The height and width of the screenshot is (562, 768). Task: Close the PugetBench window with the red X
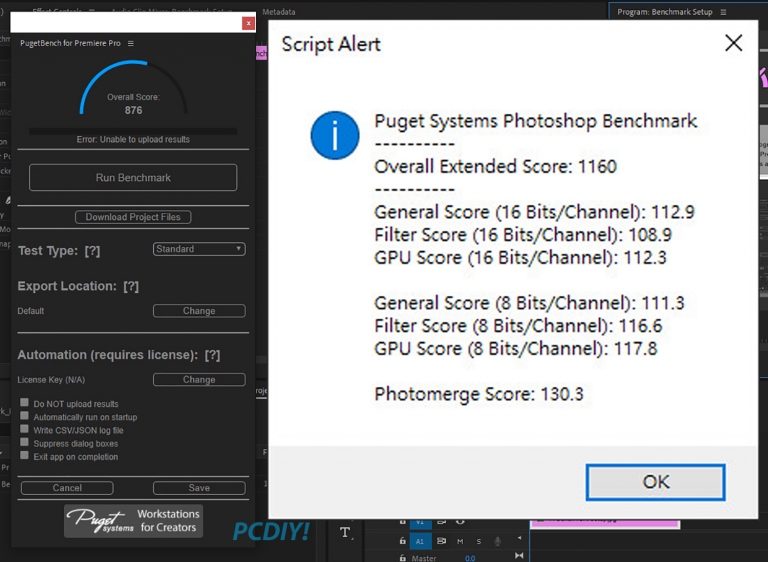[248, 23]
